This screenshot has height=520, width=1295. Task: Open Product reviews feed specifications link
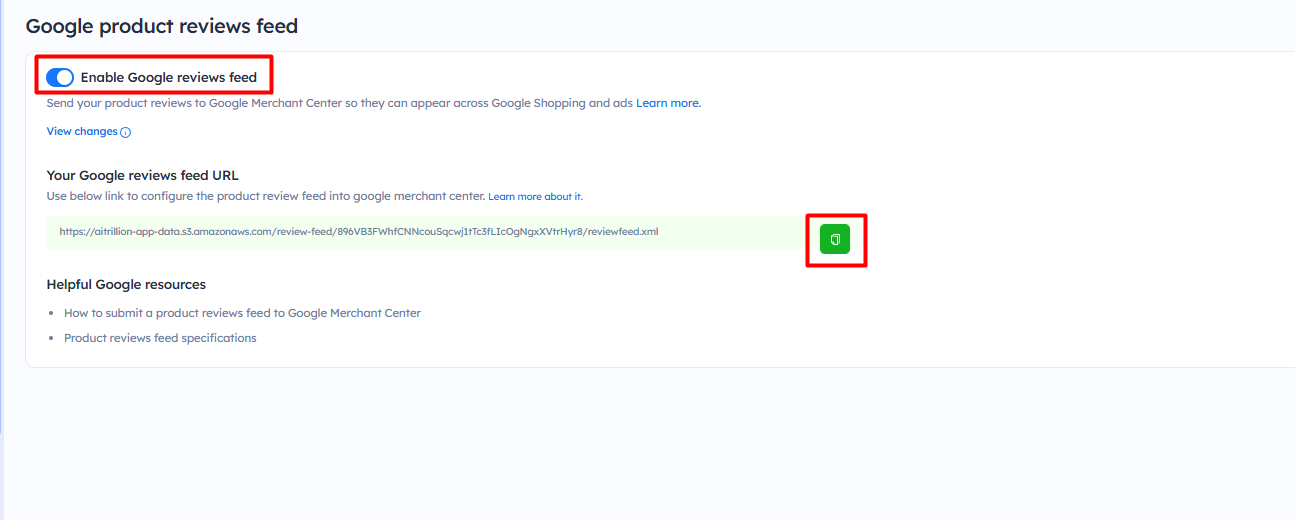click(x=160, y=338)
